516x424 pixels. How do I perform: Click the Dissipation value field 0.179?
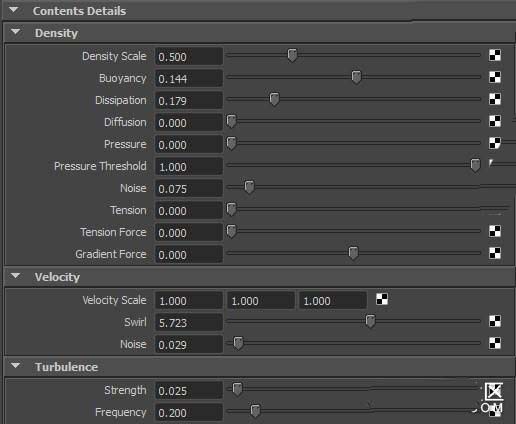pos(189,100)
